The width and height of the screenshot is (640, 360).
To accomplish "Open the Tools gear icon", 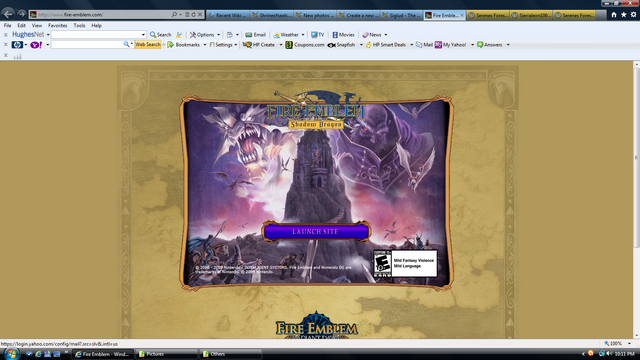I will tap(633, 15).
